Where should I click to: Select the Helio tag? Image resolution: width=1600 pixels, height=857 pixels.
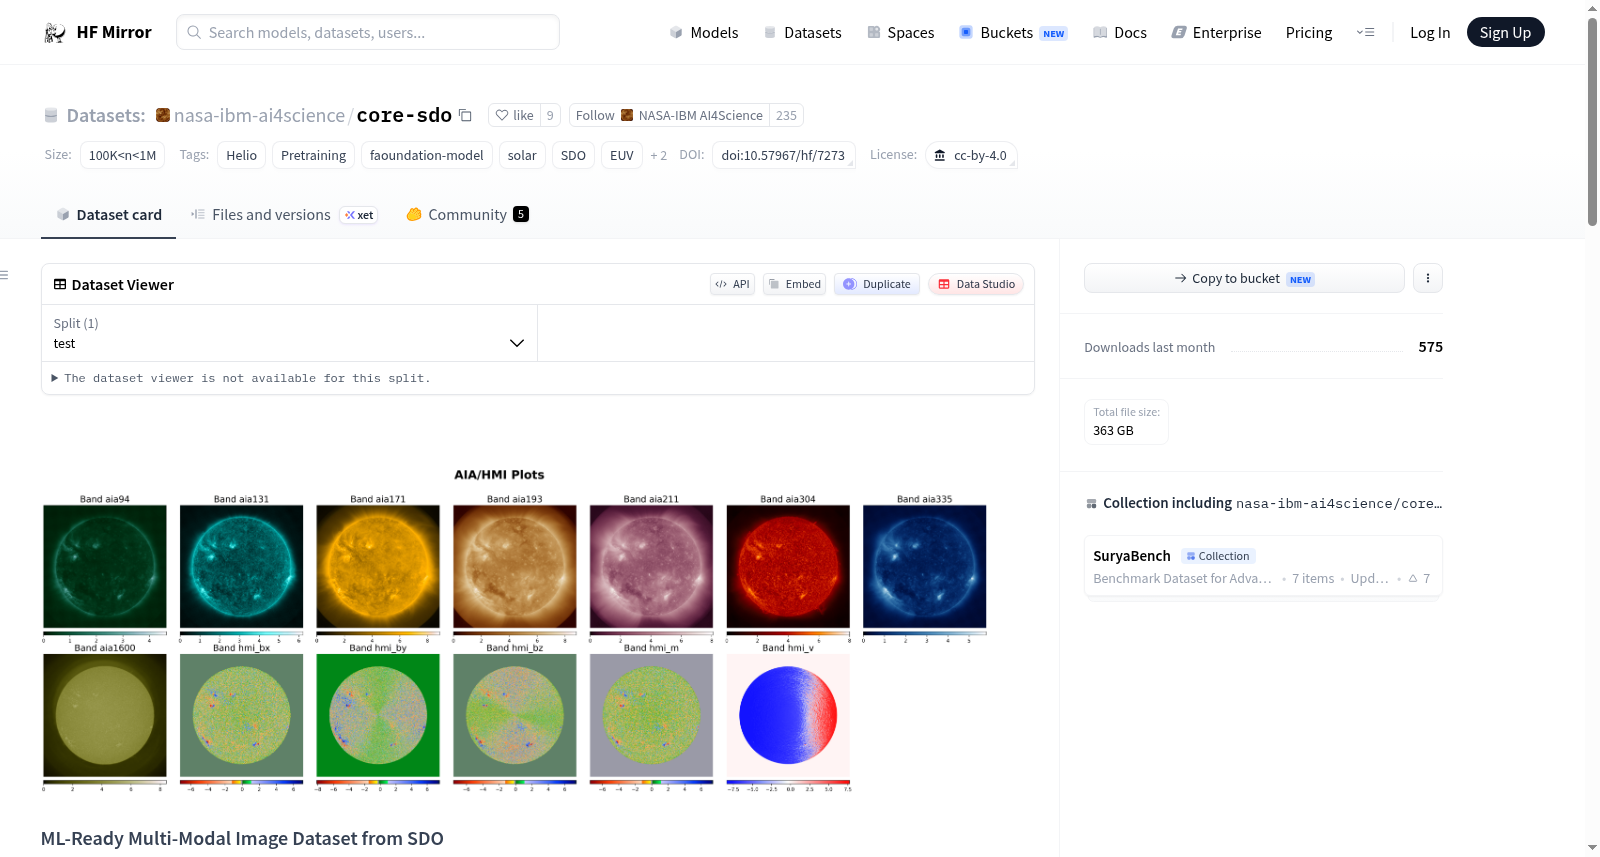coord(241,155)
